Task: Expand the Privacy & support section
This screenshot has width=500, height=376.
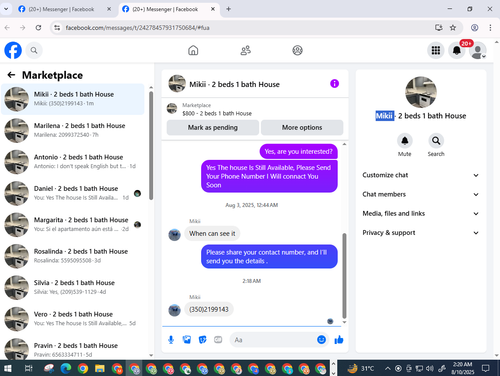Action: pos(421,233)
